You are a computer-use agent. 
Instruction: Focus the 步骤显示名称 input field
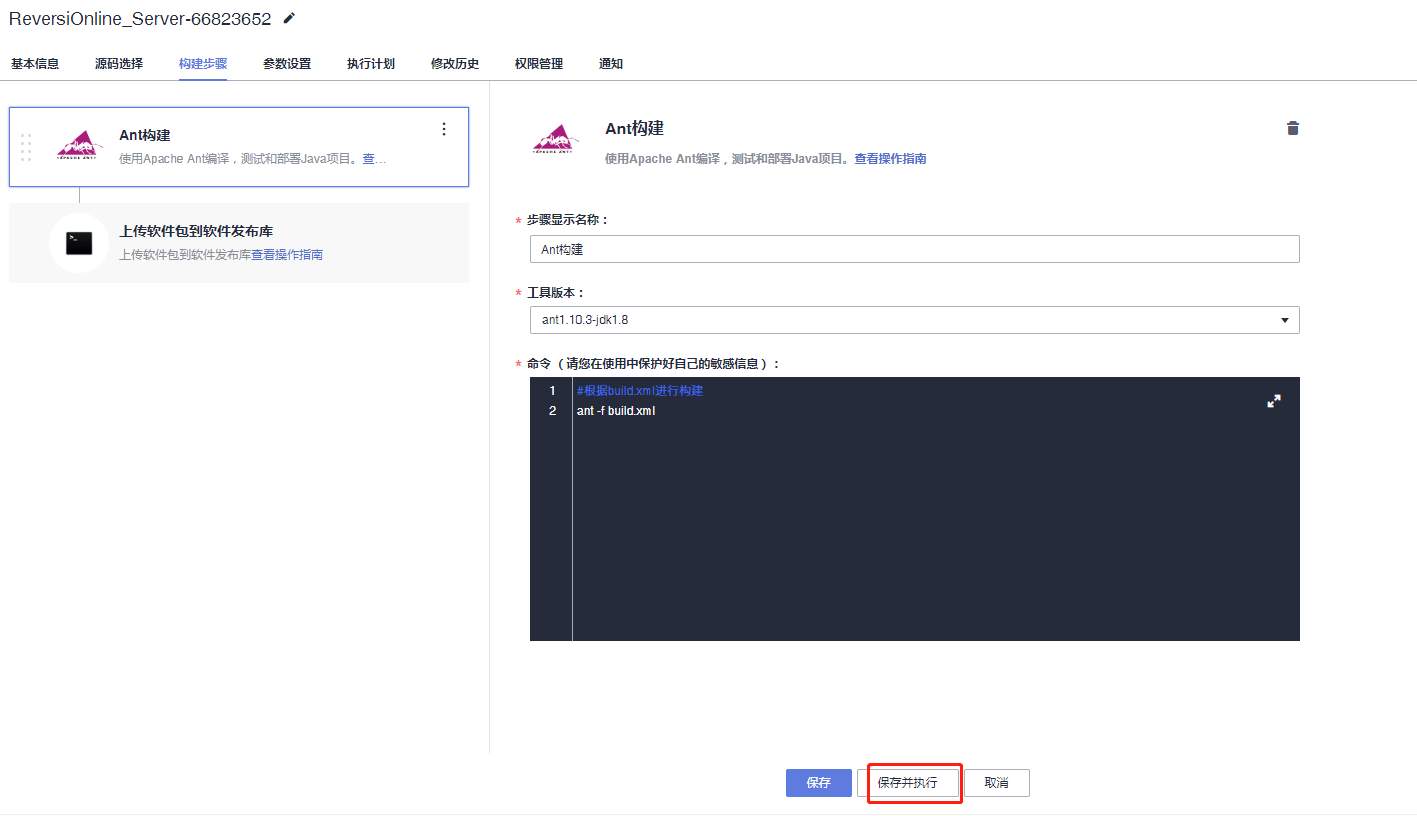coord(914,249)
